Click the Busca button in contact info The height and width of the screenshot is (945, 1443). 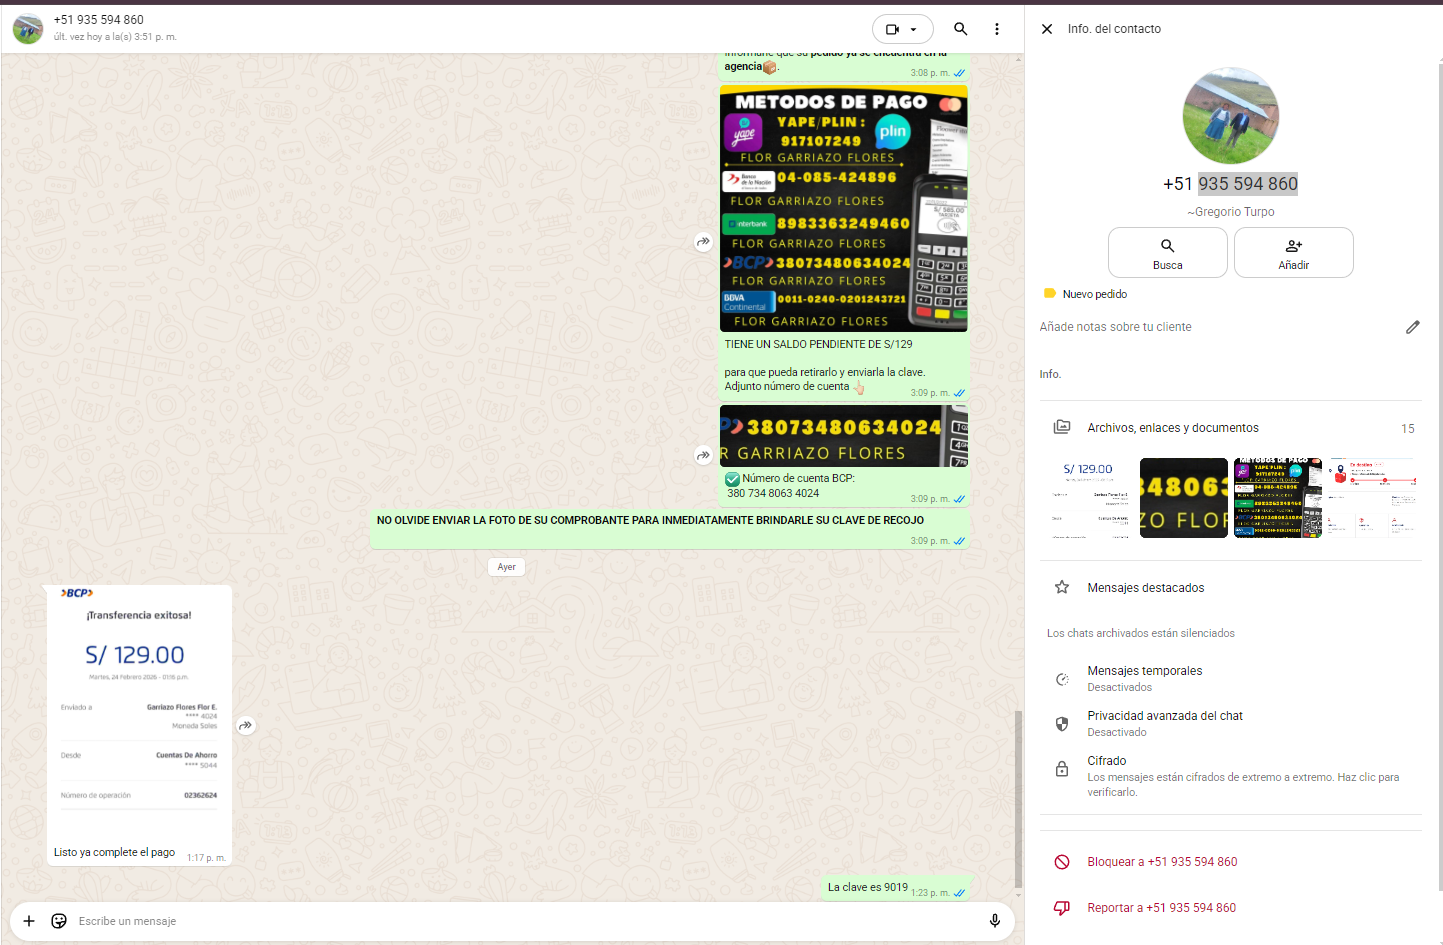click(1167, 253)
